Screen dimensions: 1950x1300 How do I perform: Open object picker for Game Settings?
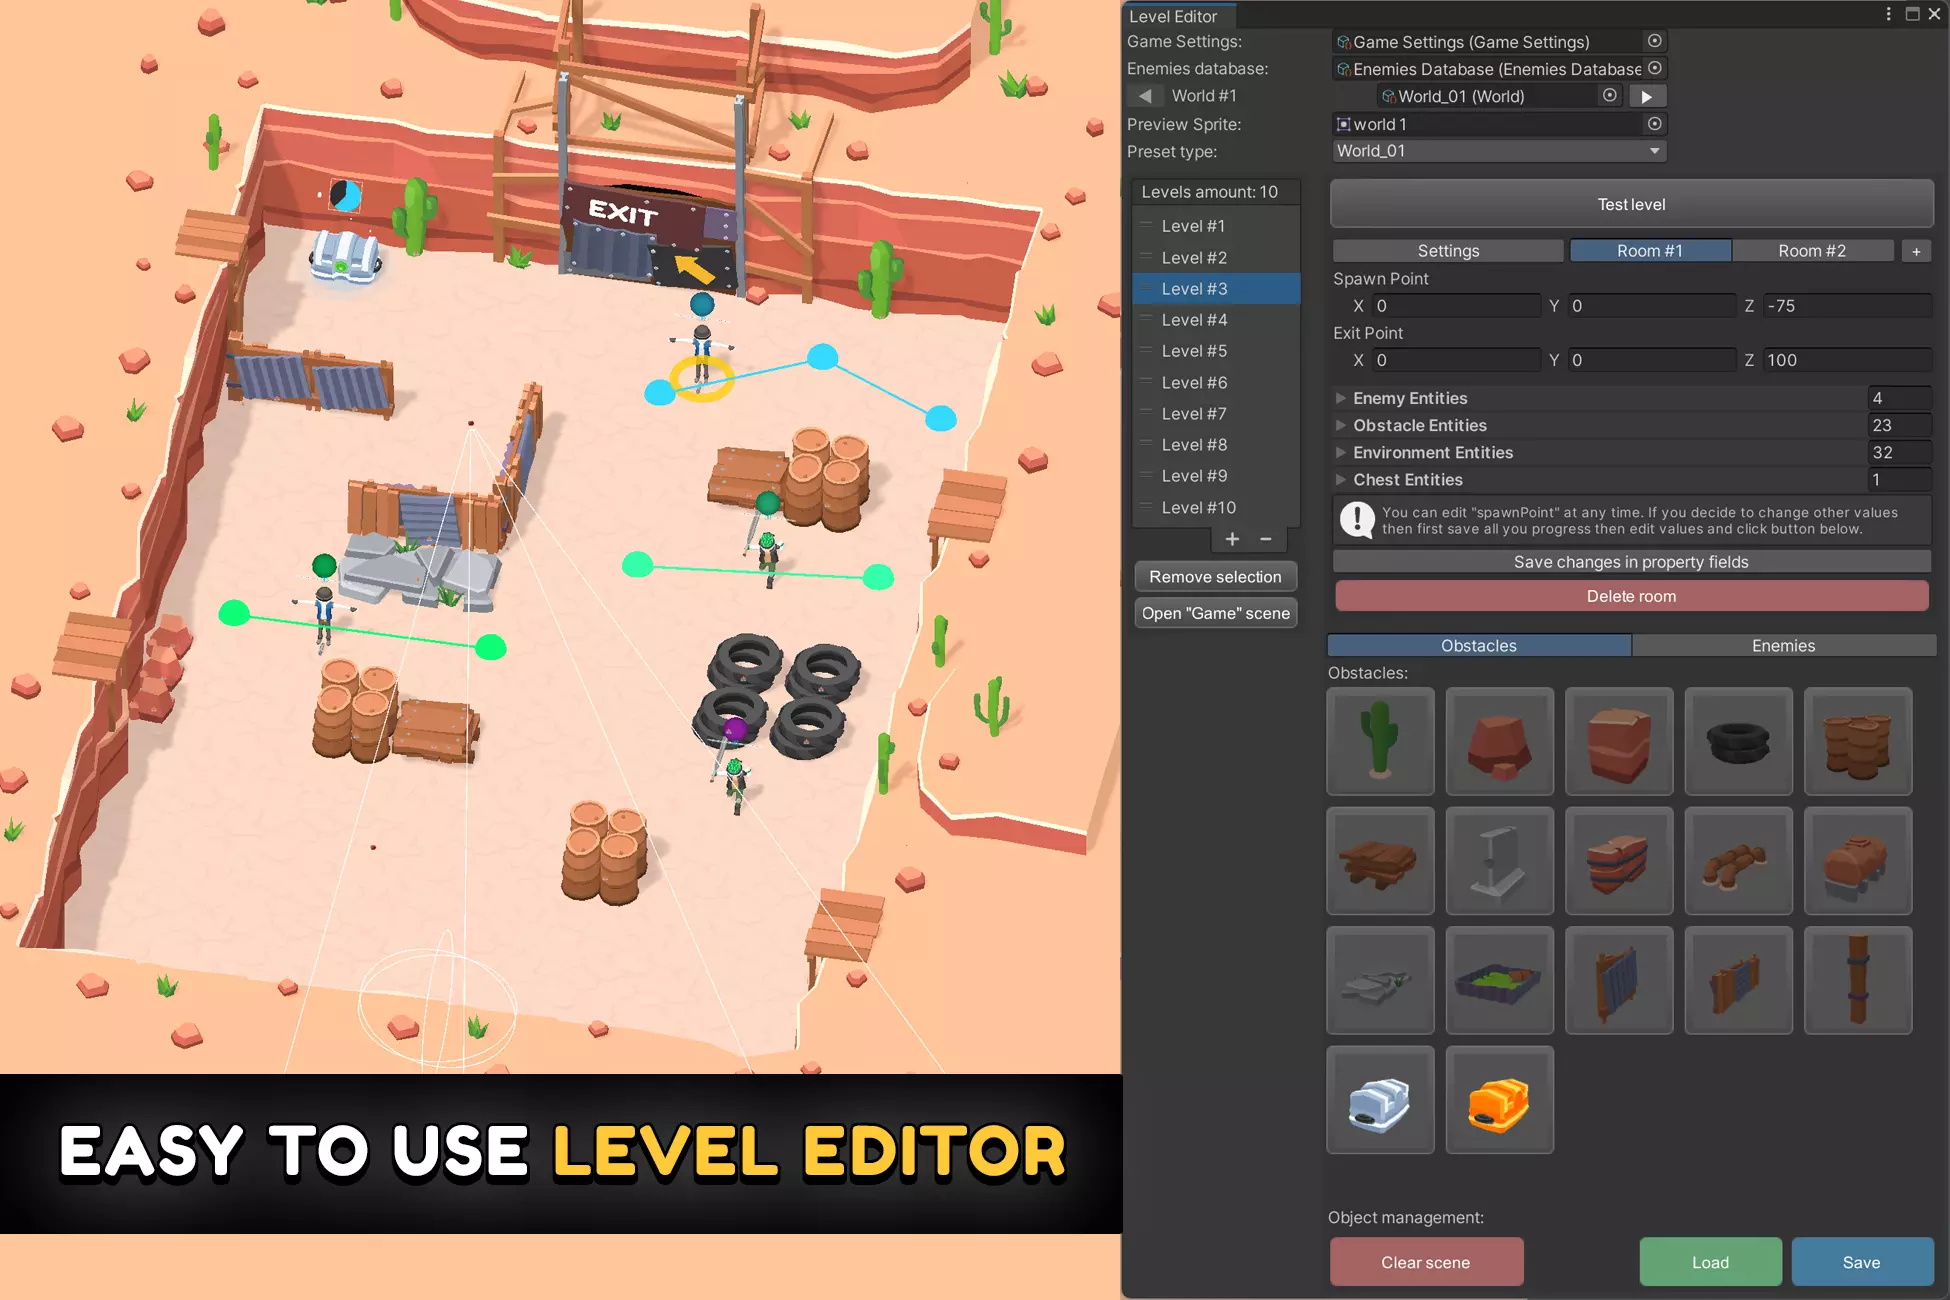coord(1655,41)
